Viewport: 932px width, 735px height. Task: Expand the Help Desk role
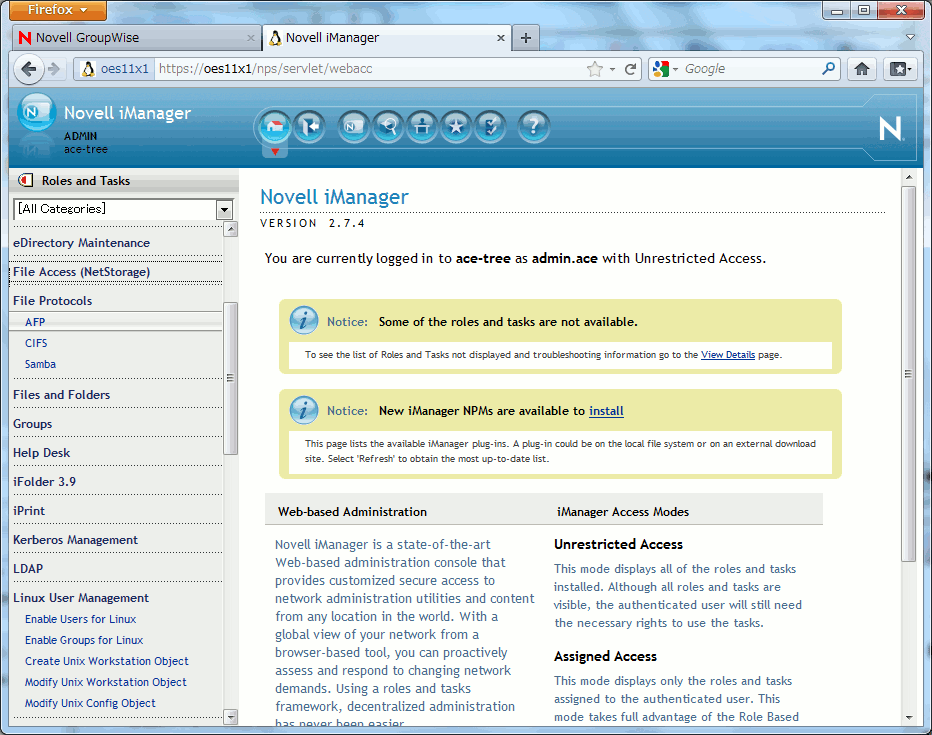pos(42,453)
